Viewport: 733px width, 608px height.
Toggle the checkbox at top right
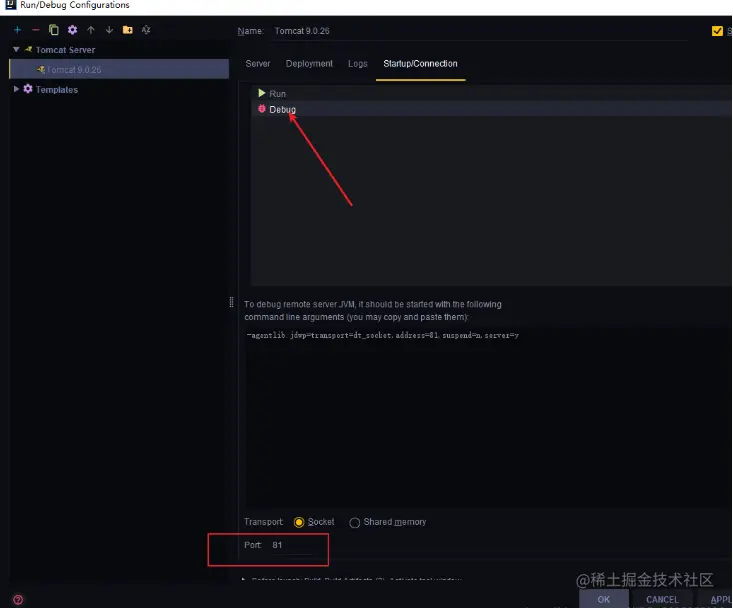coord(717,31)
